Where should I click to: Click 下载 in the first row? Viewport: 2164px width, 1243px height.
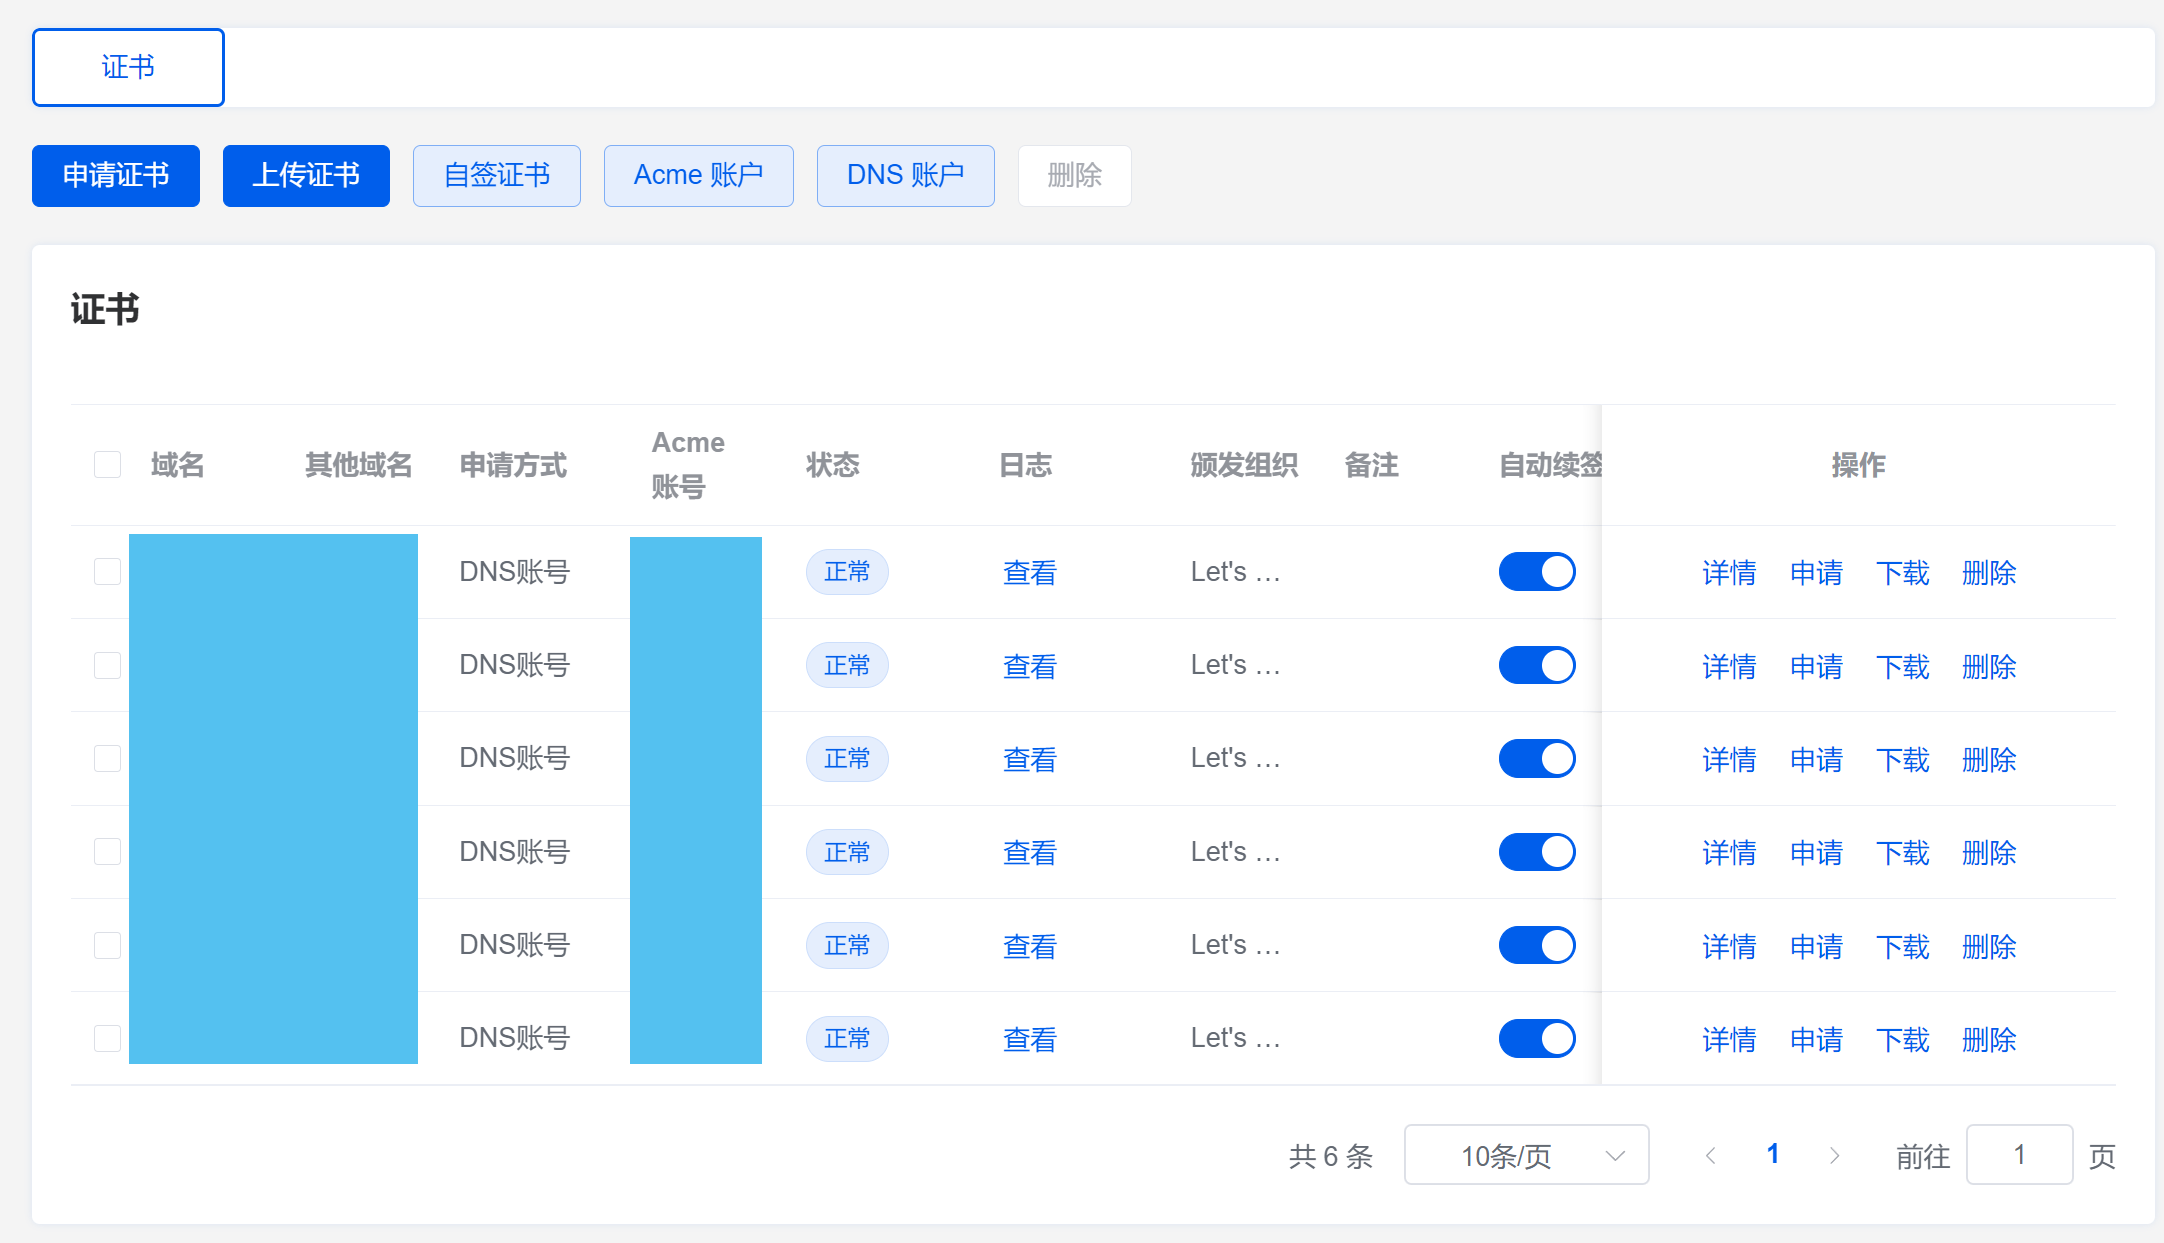1902,573
